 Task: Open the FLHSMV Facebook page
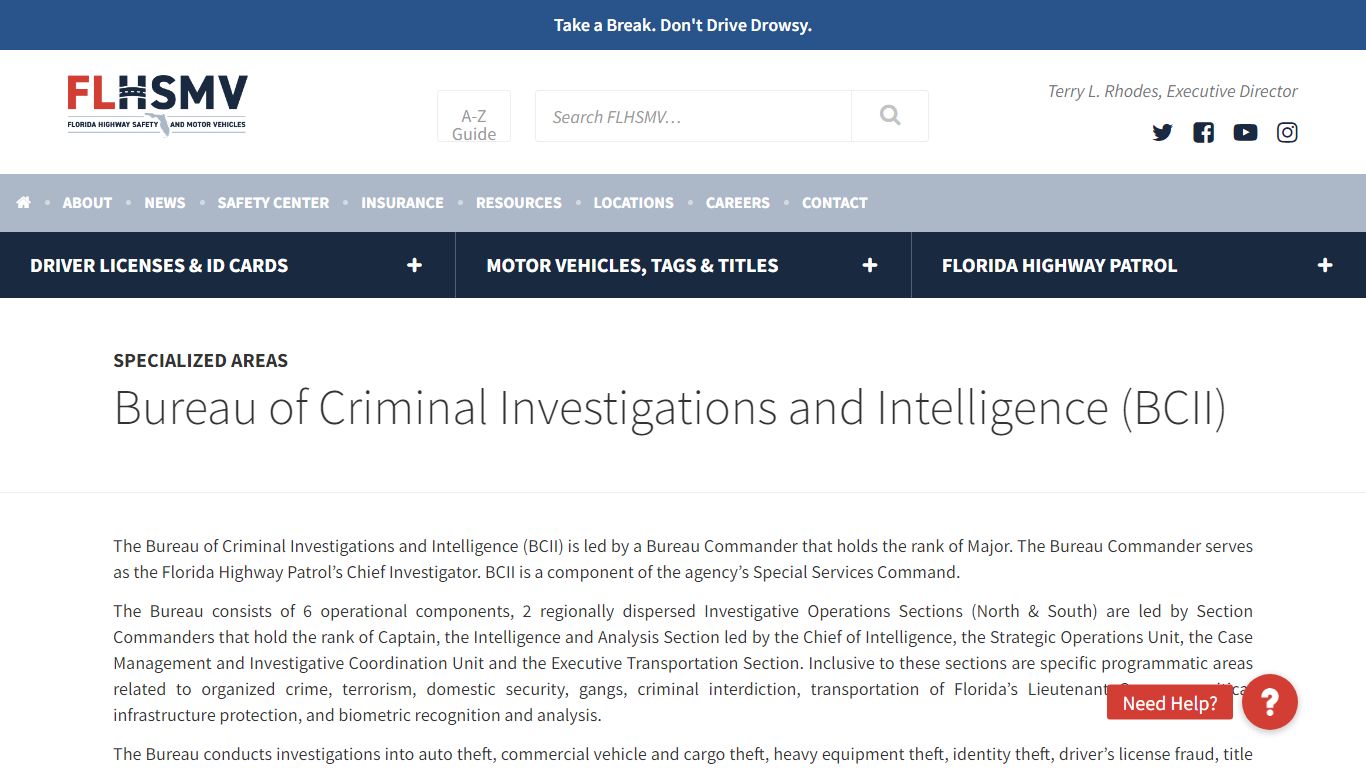pyautogui.click(x=1204, y=132)
